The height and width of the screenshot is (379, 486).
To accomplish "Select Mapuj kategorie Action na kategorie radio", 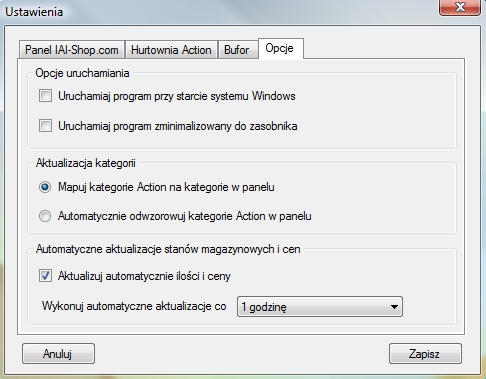I will click(x=45, y=187).
